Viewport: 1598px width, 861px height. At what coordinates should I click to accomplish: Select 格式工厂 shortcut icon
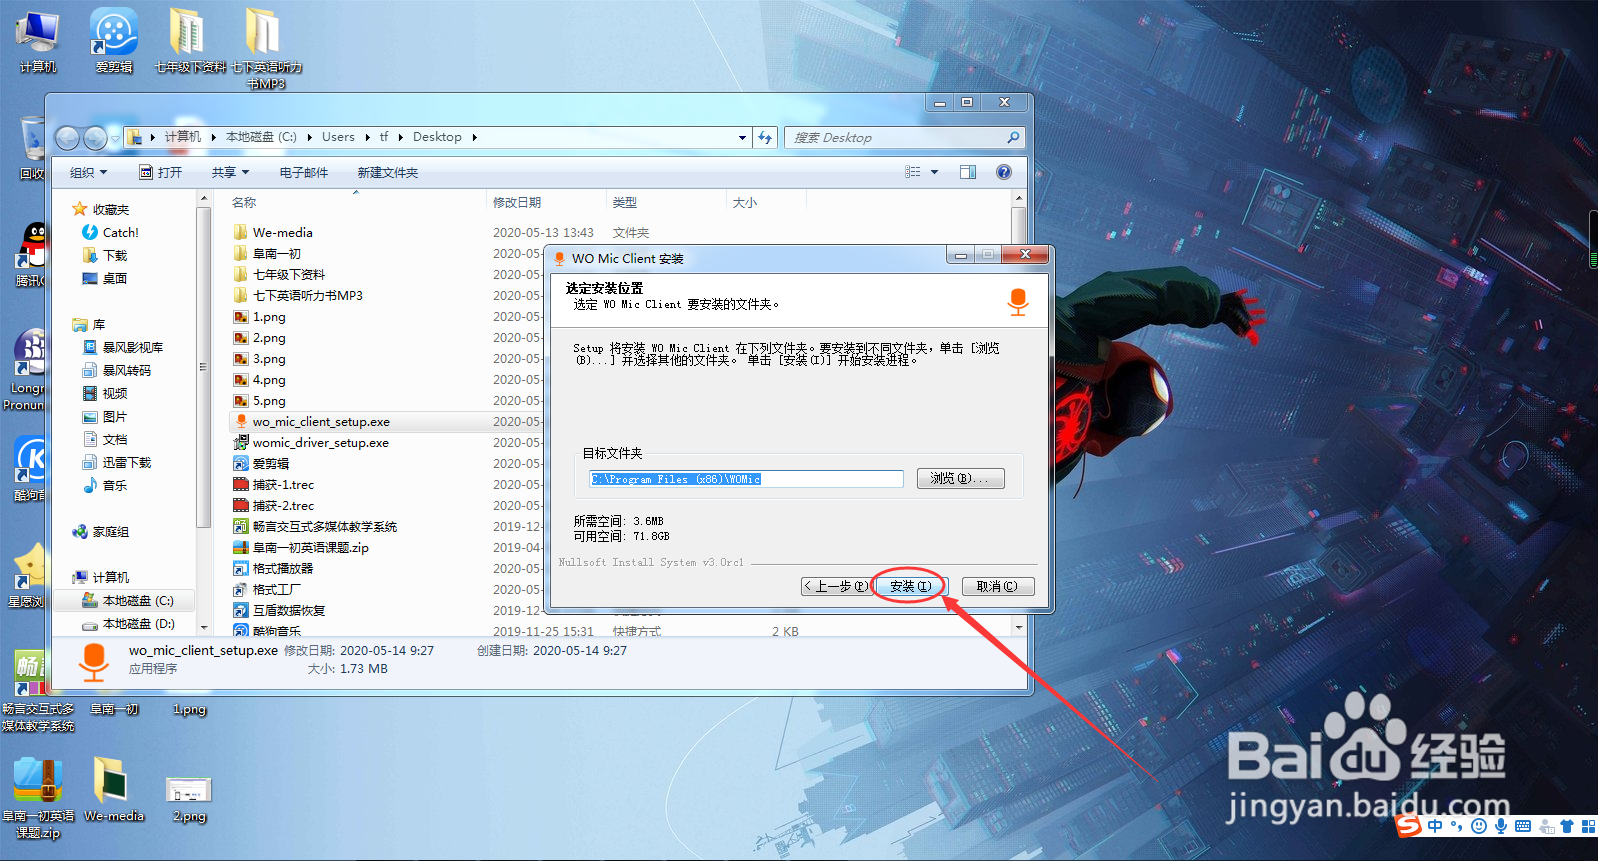pyautogui.click(x=240, y=589)
